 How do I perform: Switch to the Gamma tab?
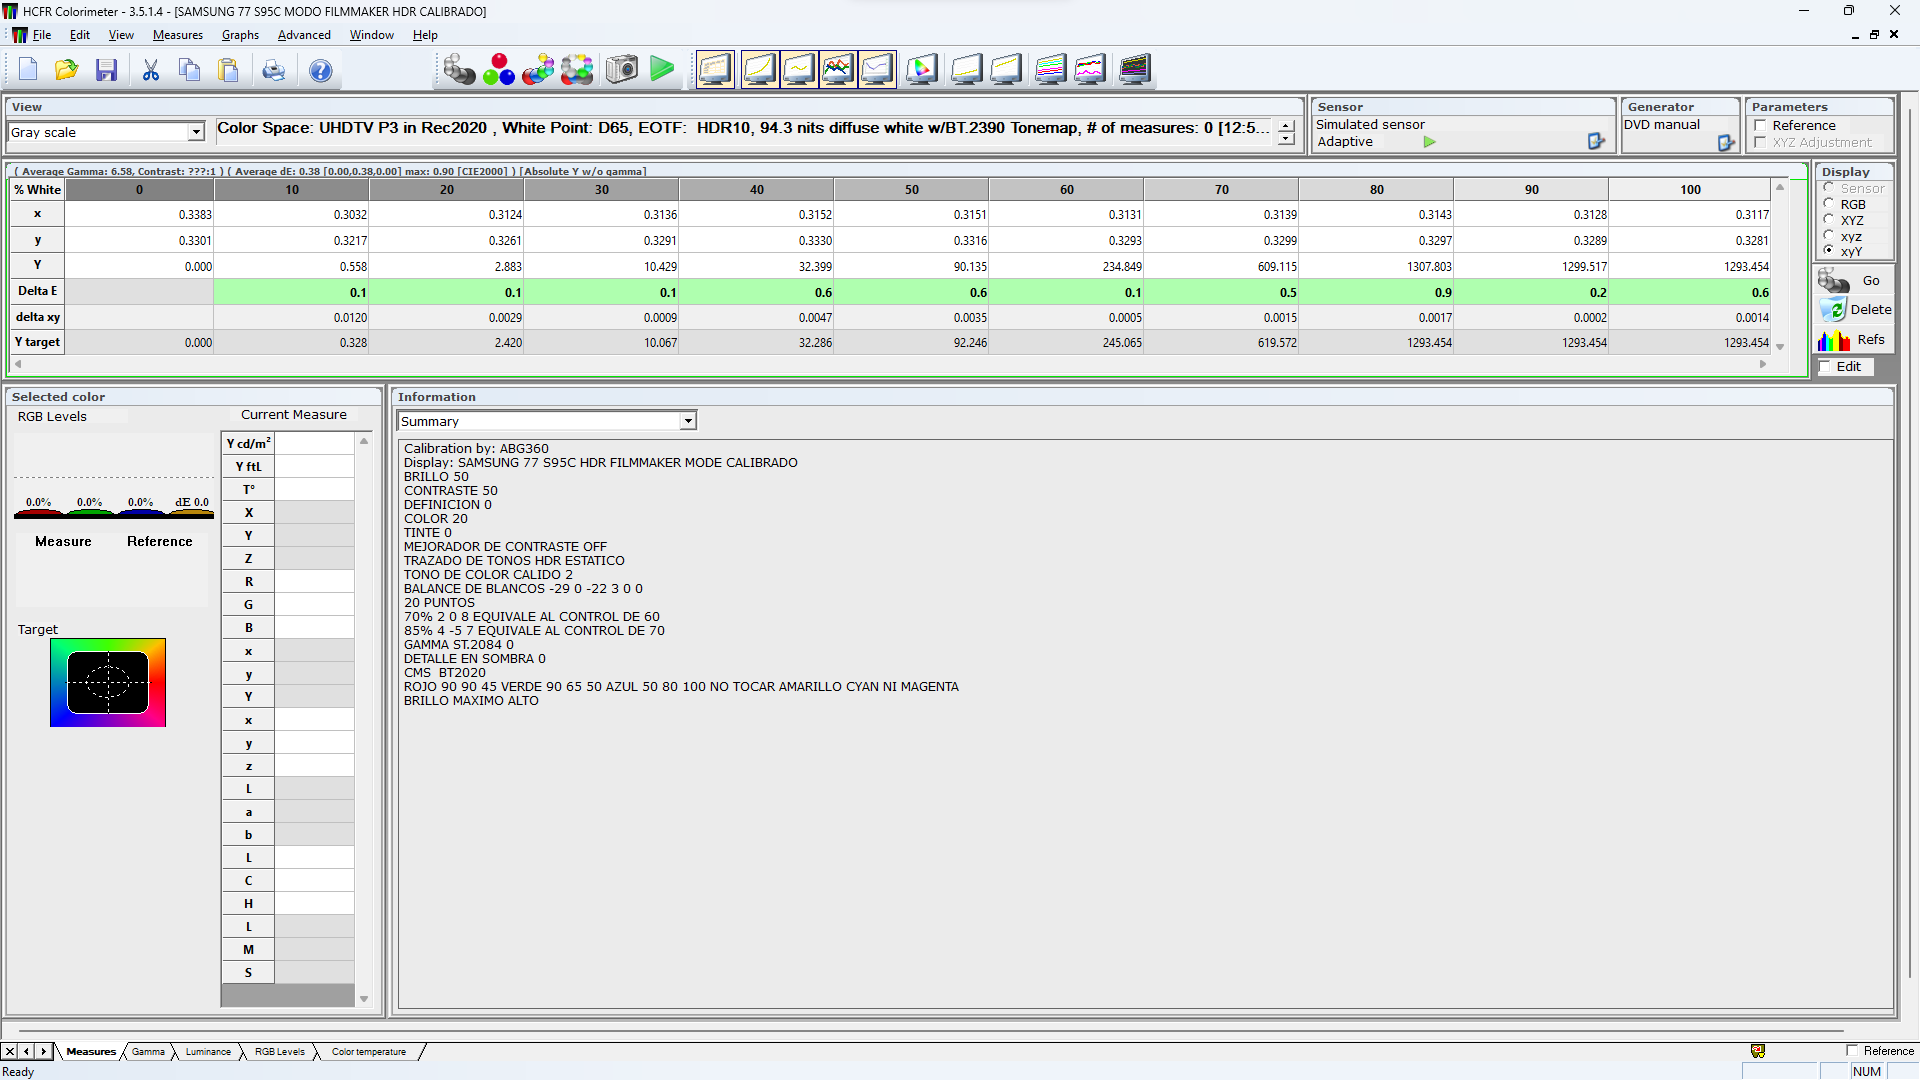pyautogui.click(x=148, y=1051)
